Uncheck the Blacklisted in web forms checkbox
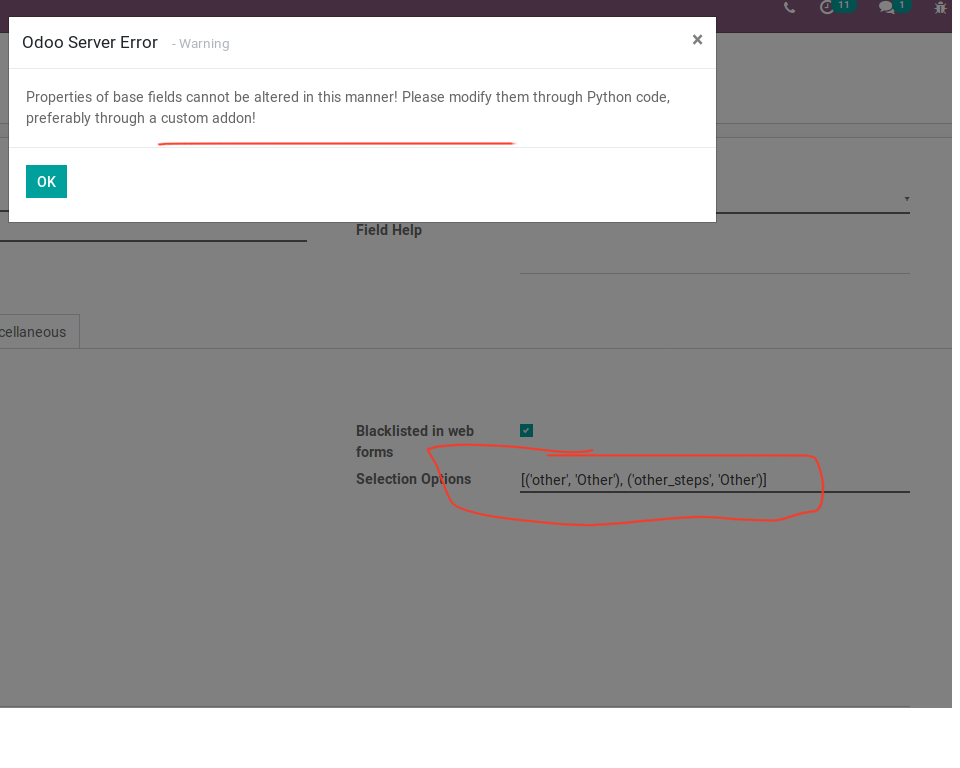Image resolution: width=960 pixels, height=768 pixels. point(526,431)
